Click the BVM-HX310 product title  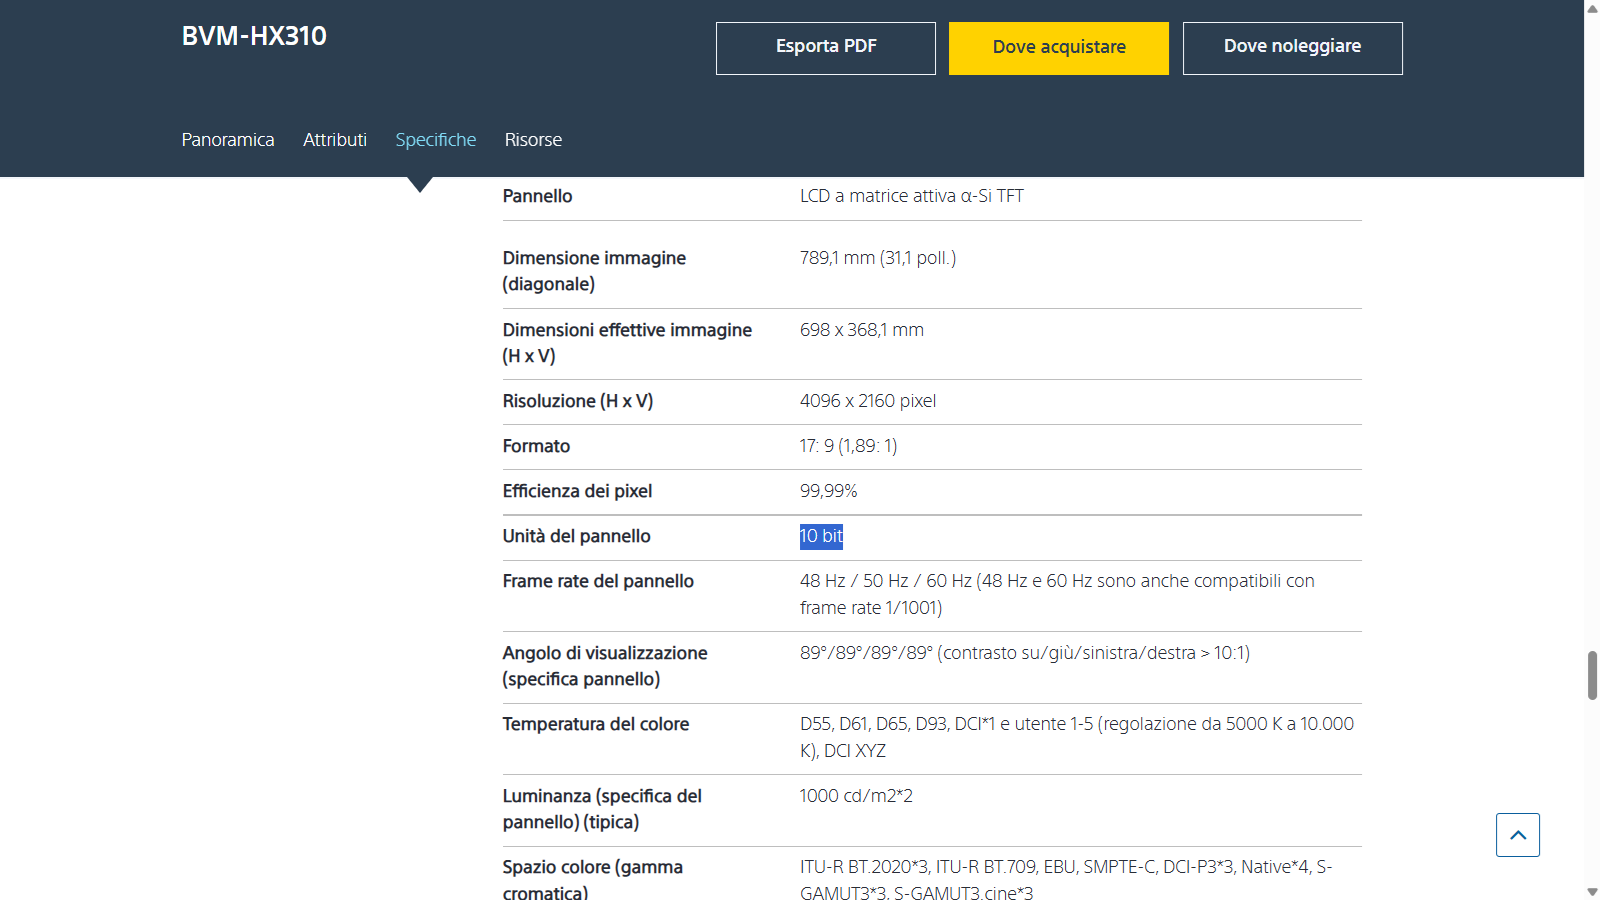254,36
